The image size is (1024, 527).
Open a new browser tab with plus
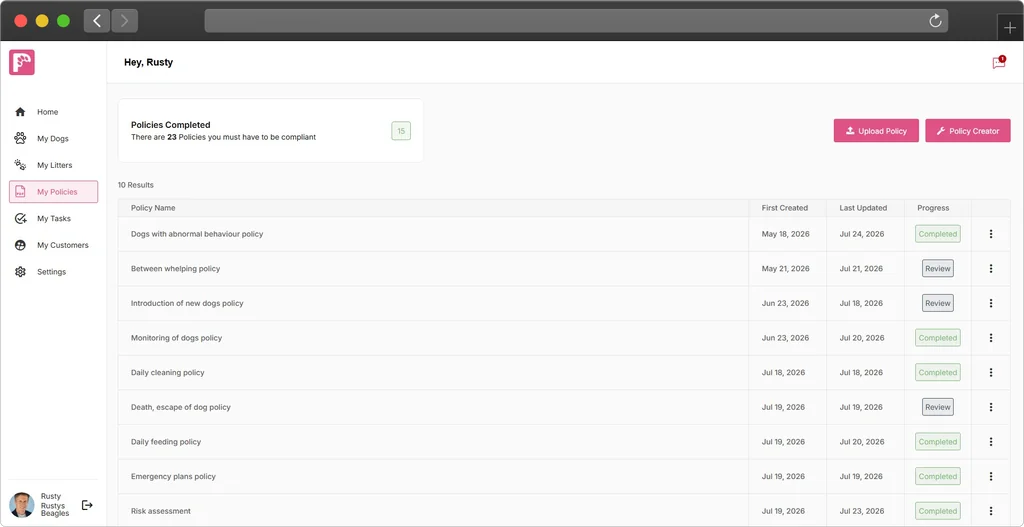1010,28
